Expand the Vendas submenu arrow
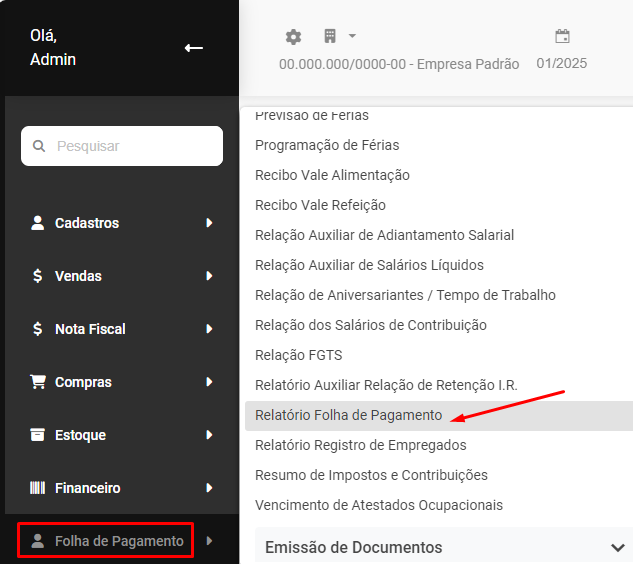Screen dimensions: 633x564 coord(209,276)
